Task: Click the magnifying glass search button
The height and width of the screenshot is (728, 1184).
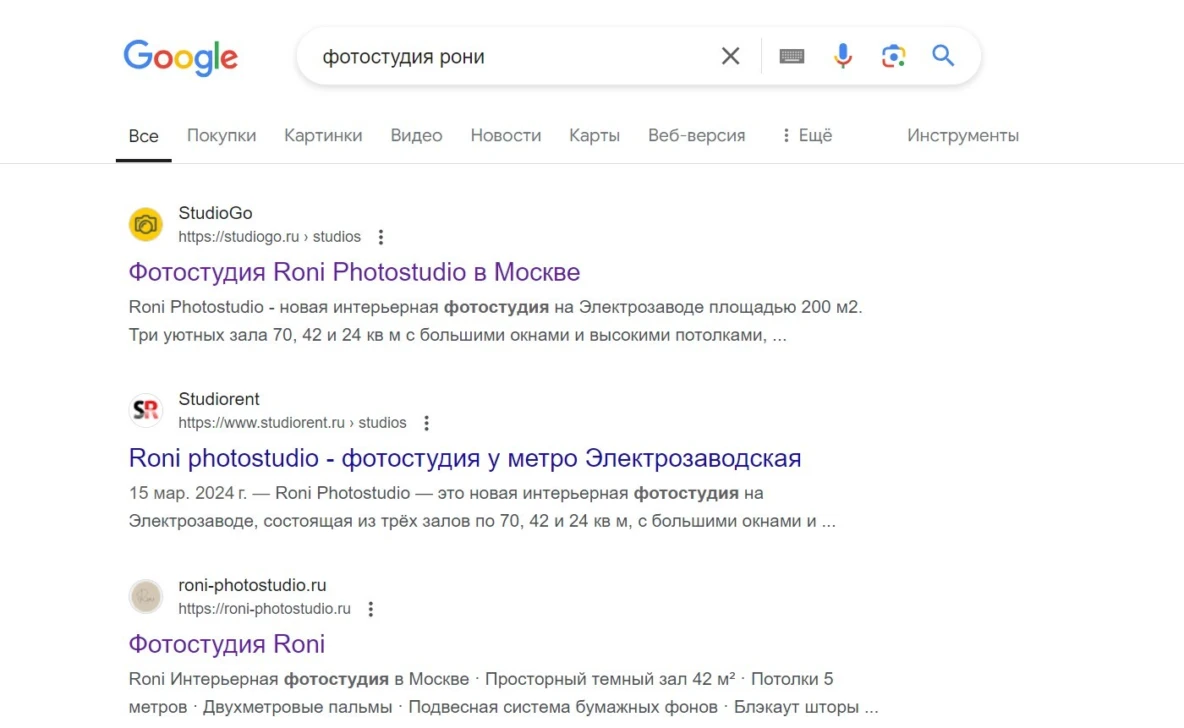Action: click(943, 56)
